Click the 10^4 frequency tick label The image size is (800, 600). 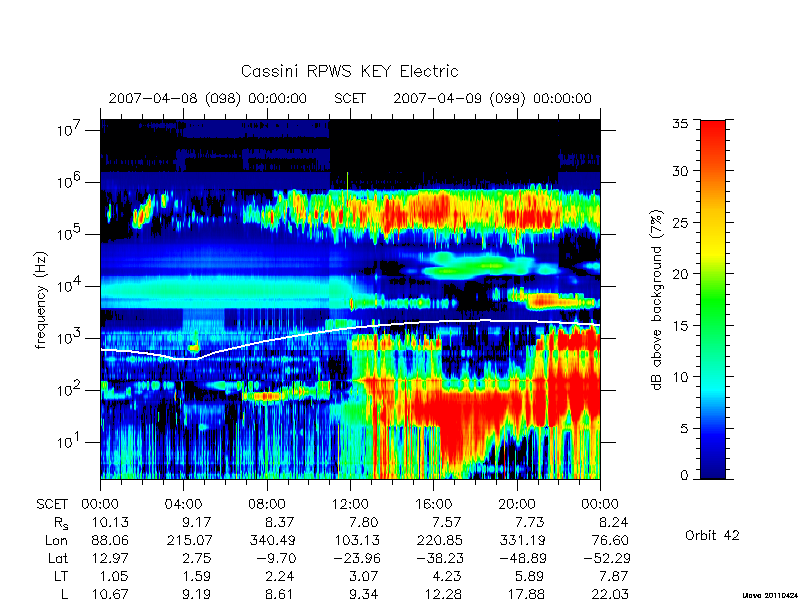pyautogui.click(x=69, y=286)
